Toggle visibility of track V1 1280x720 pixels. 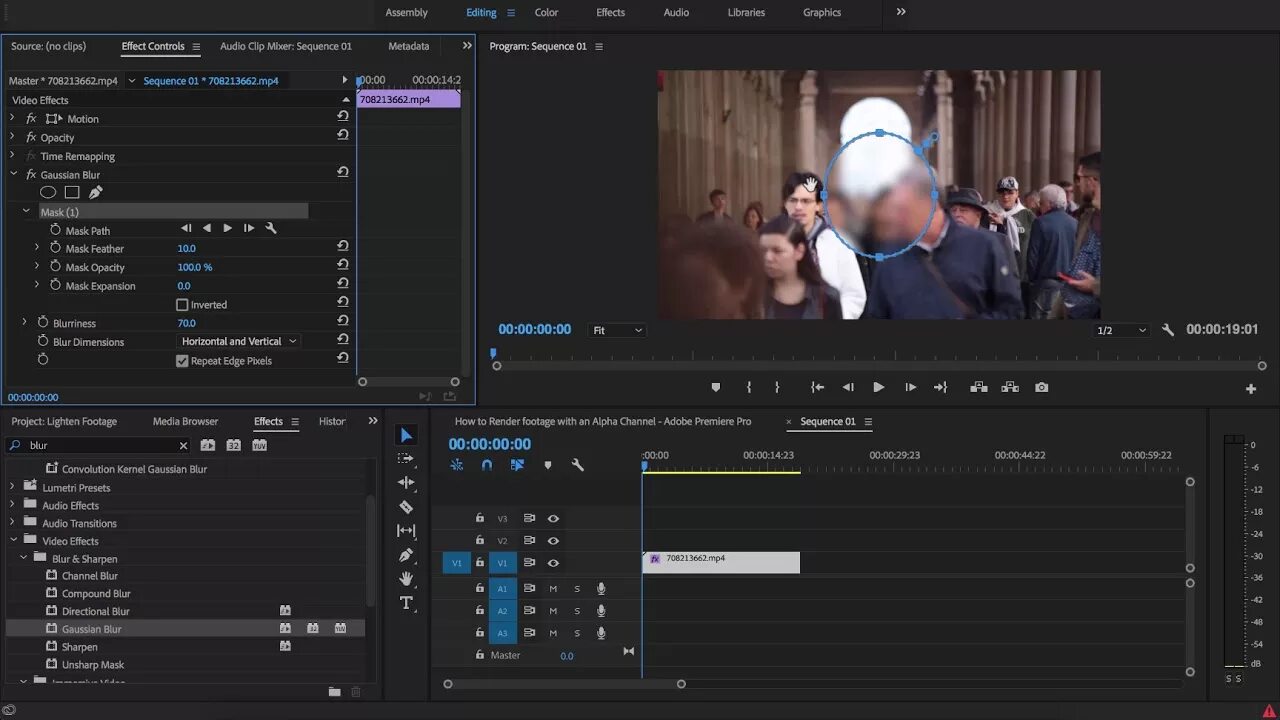coord(553,563)
